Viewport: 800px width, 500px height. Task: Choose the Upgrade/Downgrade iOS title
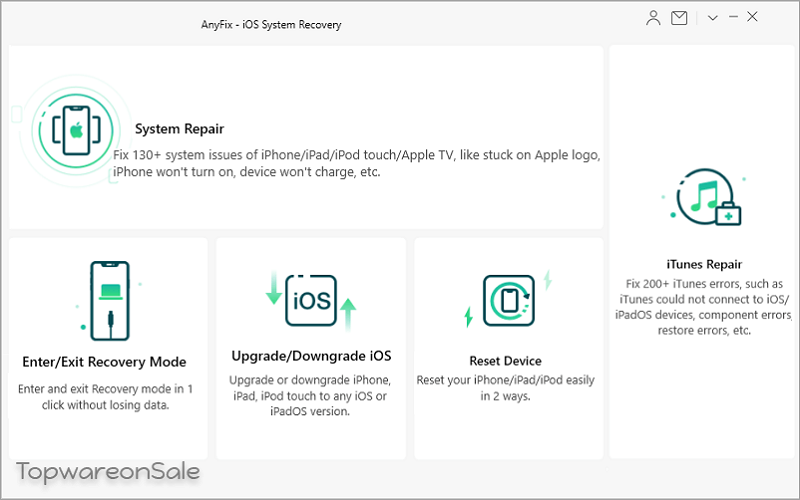point(311,356)
